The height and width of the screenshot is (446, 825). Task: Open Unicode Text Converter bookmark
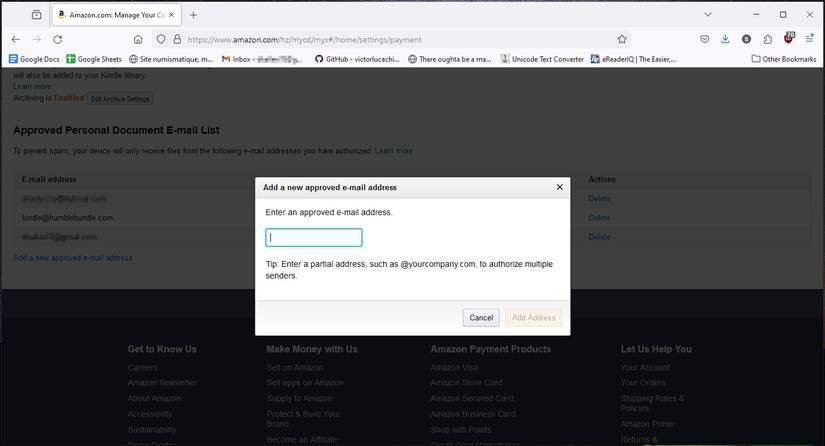pyautogui.click(x=542, y=59)
